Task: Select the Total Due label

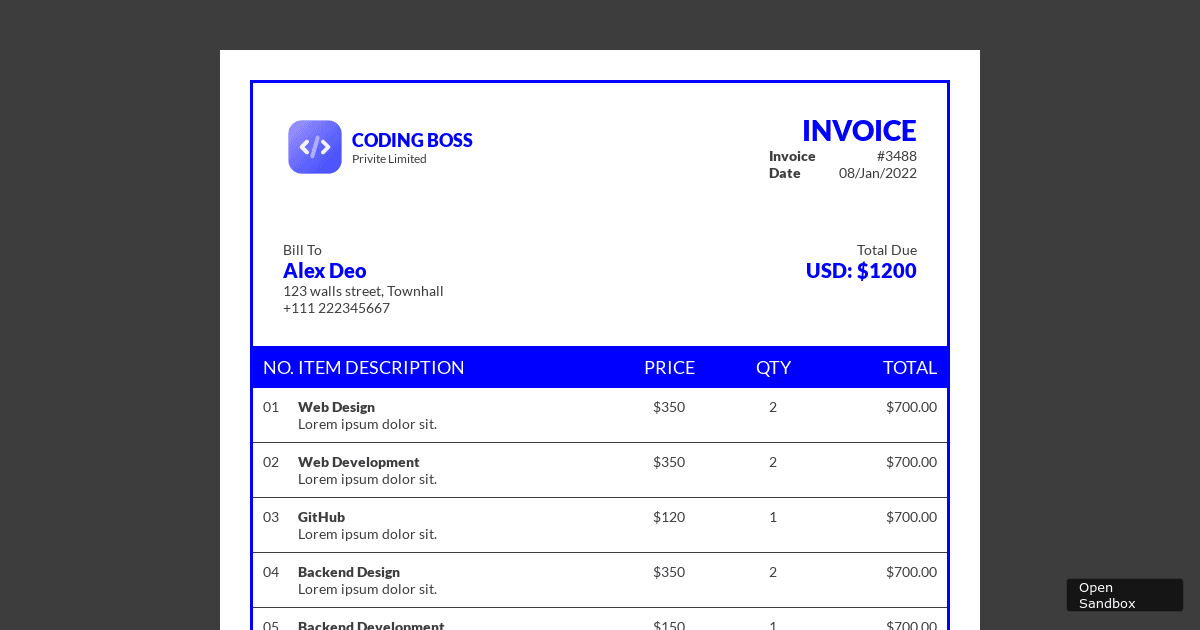Action: coord(887,250)
